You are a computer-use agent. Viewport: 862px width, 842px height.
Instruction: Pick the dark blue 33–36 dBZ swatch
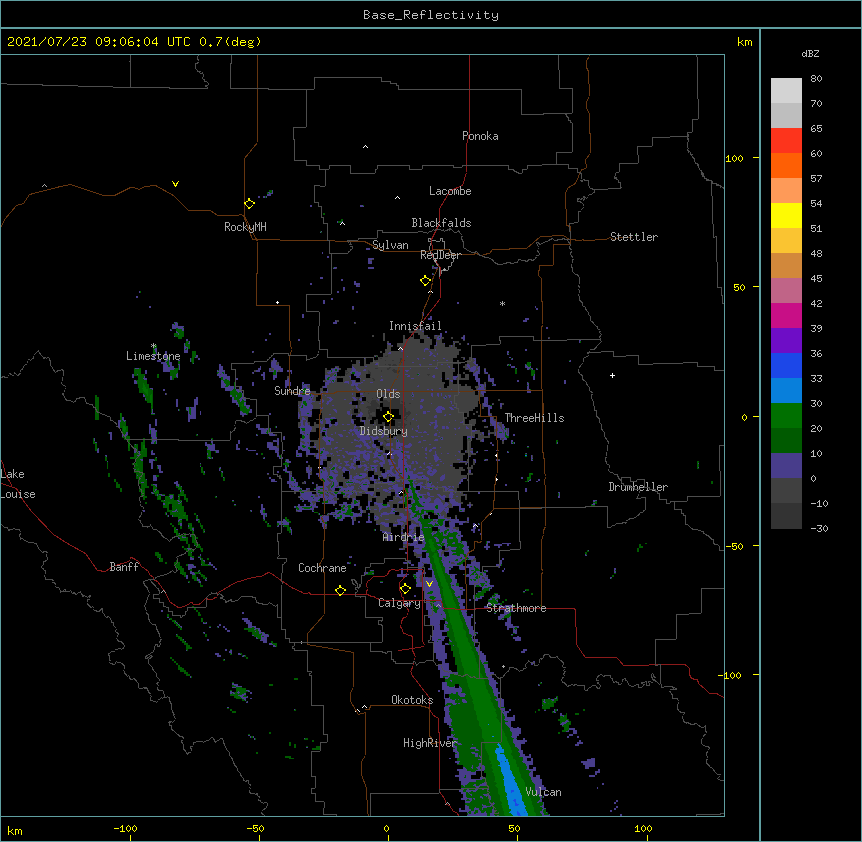click(x=786, y=365)
